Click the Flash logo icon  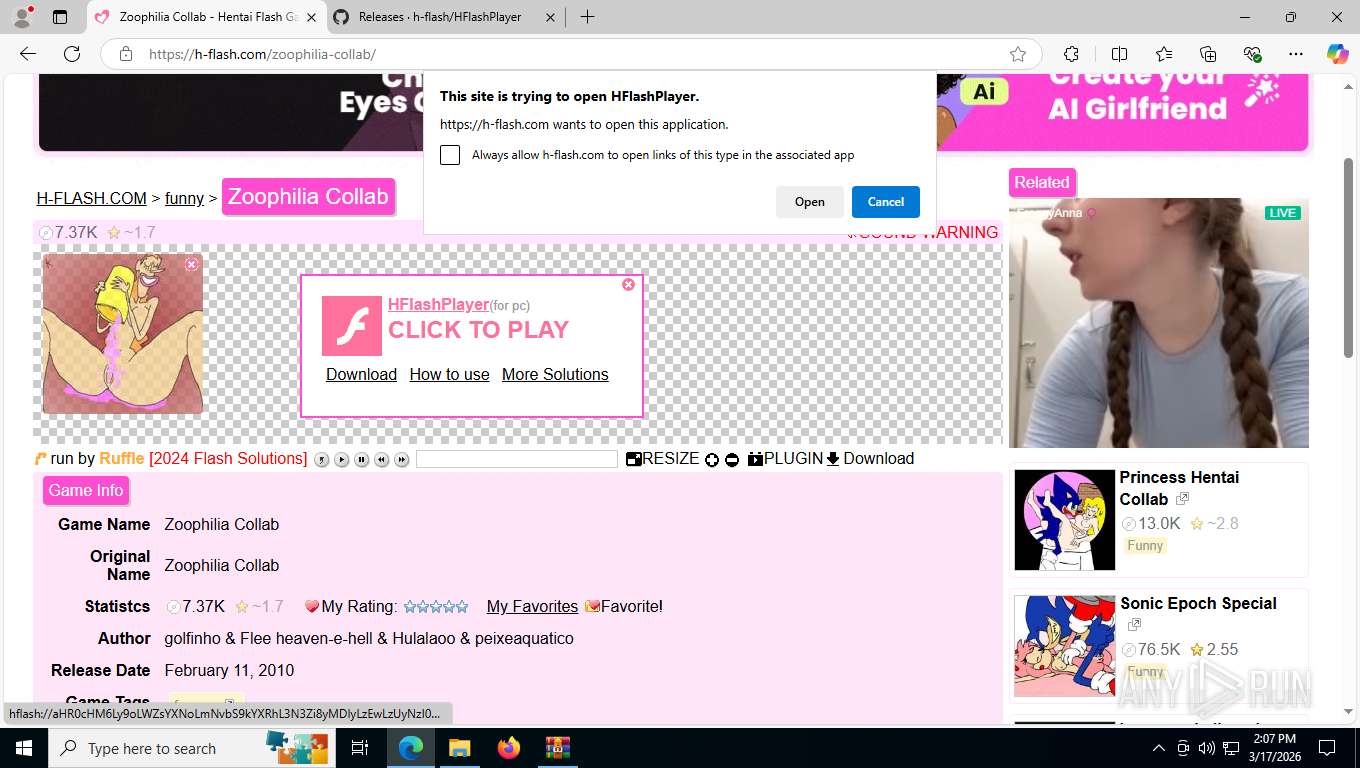[x=352, y=326]
